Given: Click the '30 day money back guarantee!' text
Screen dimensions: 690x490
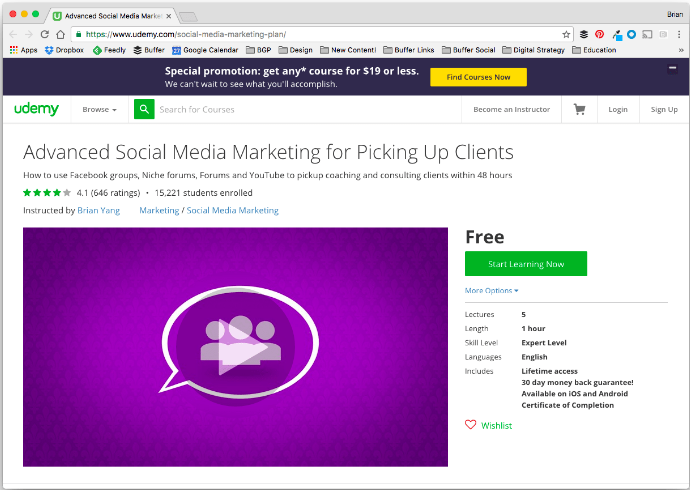Looking at the screenshot, I should point(577,382).
